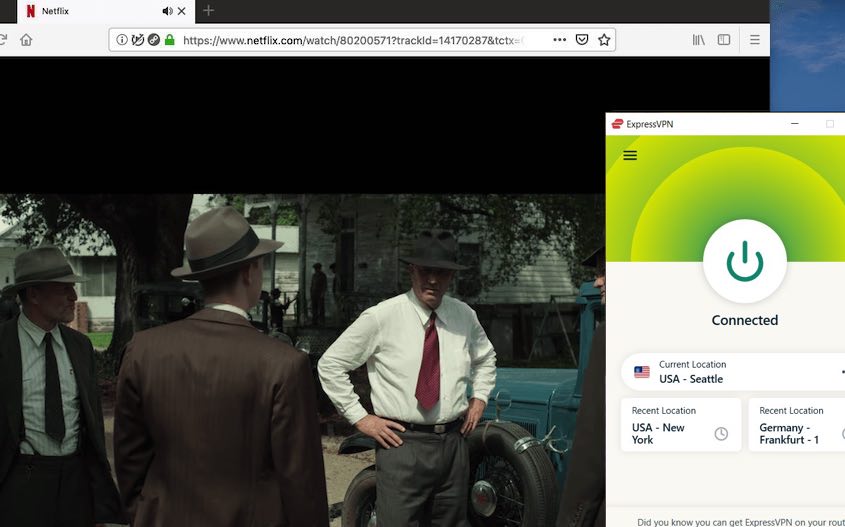This screenshot has width=845, height=527.
Task: Open a new browser tab
Action: pos(208,11)
